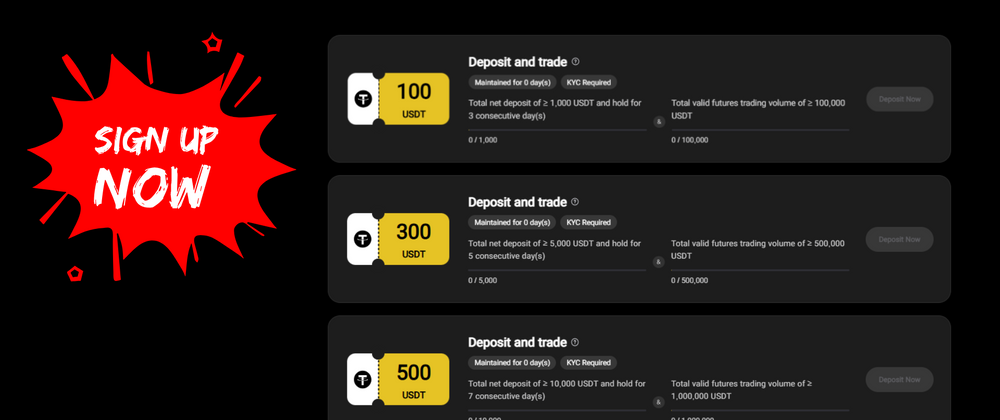Click the Tether logo on the 500 USDT coupon
This screenshot has height=420, width=1000.
[364, 379]
